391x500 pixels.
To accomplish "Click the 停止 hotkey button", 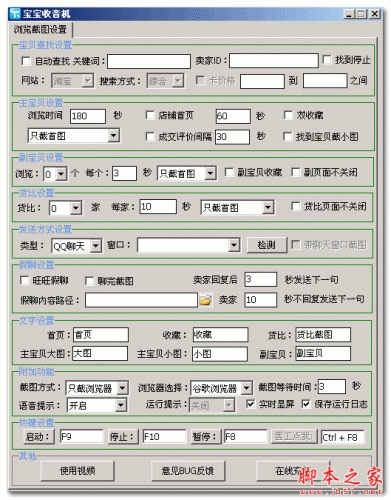I will tap(124, 437).
